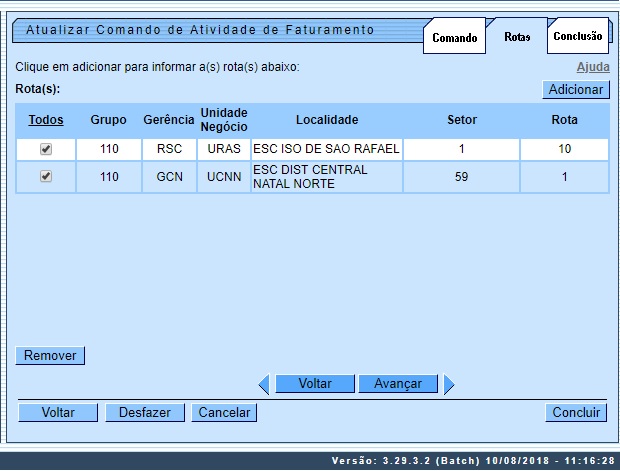This screenshot has width=620, height=471.
Task: Select the Rota cell with value 10
Action: (564, 149)
